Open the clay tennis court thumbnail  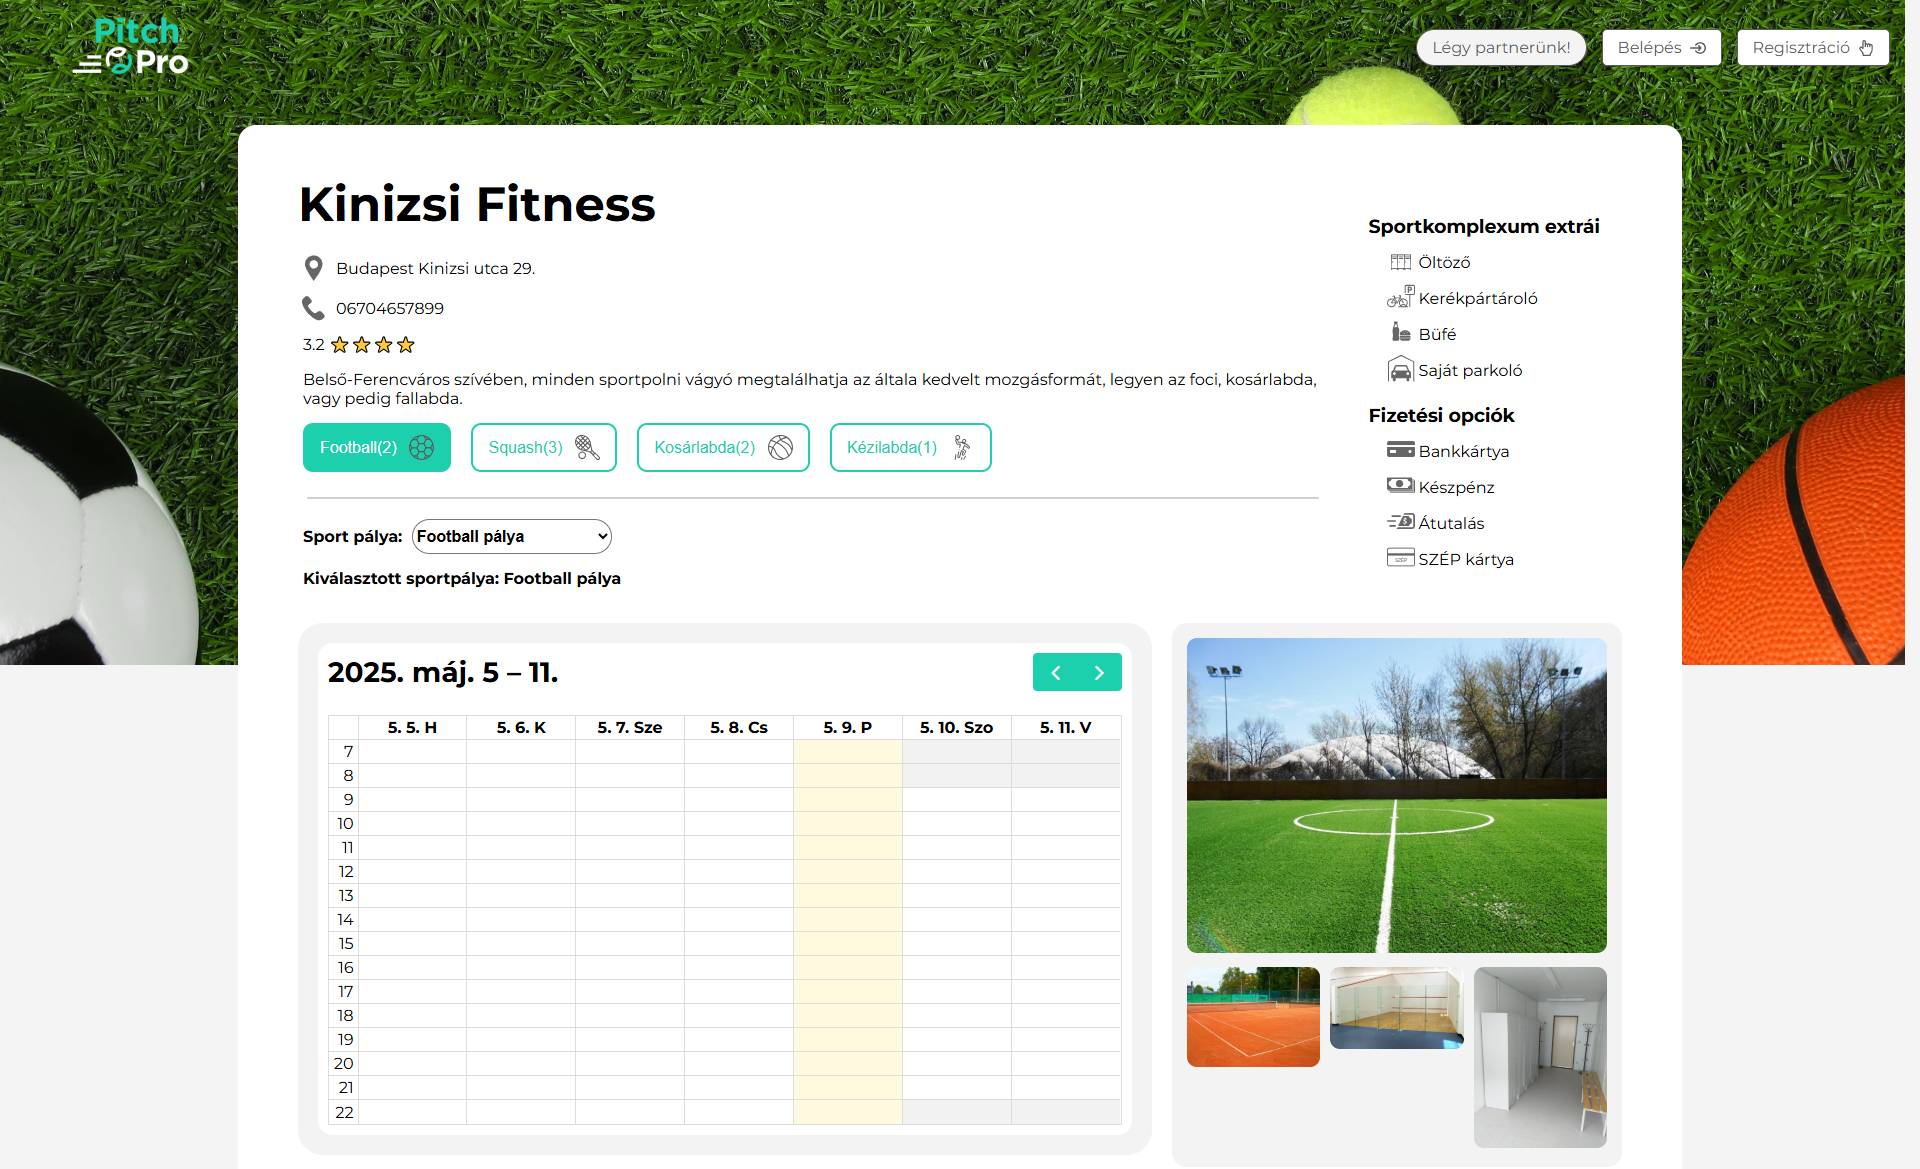pyautogui.click(x=1252, y=1016)
